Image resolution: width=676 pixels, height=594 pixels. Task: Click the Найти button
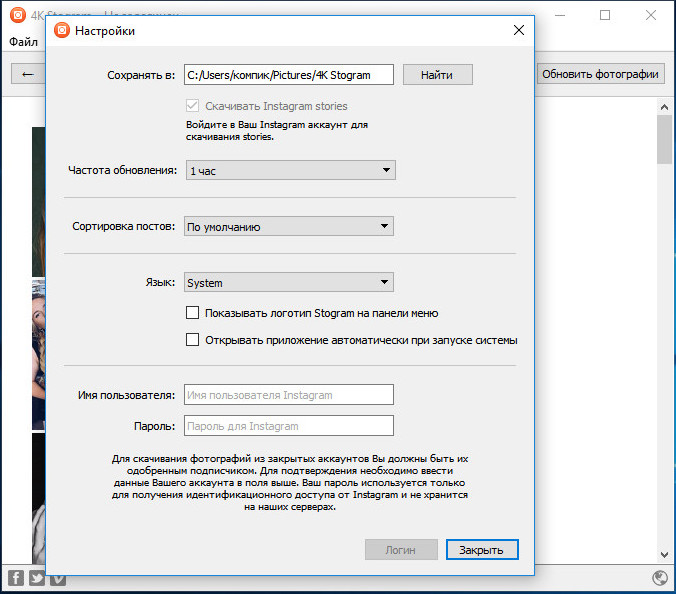[x=438, y=75]
